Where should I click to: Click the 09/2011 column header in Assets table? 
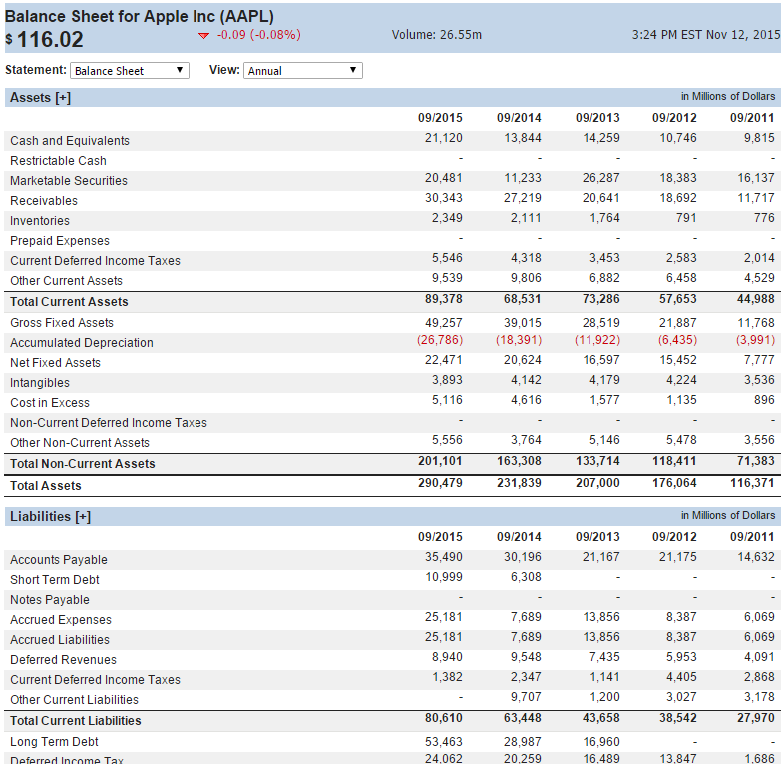[x=752, y=118]
